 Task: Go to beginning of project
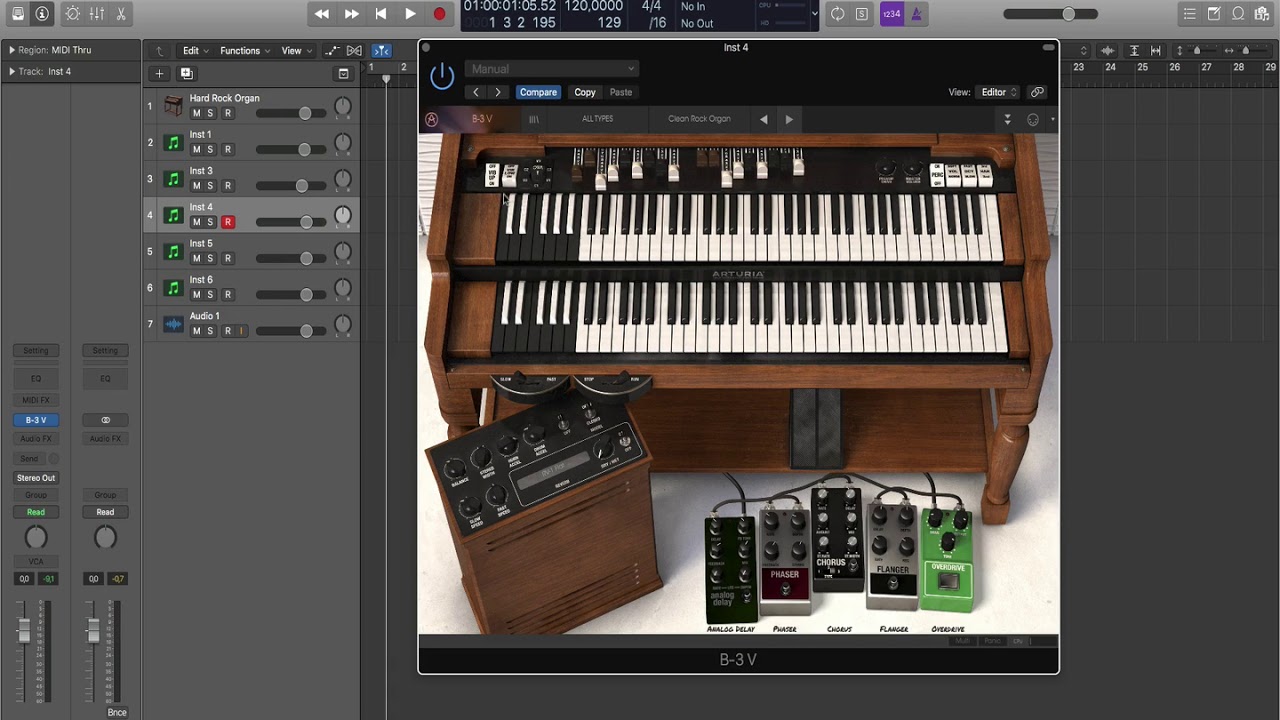click(381, 14)
